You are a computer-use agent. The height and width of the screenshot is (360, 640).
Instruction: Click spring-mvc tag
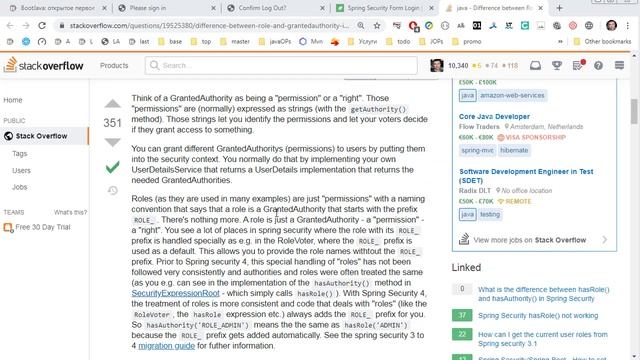tap(478, 150)
